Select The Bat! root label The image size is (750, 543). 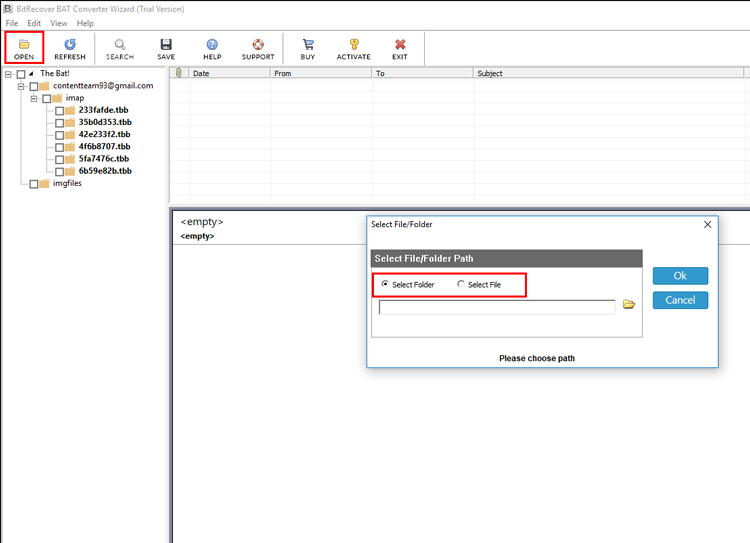coord(55,73)
